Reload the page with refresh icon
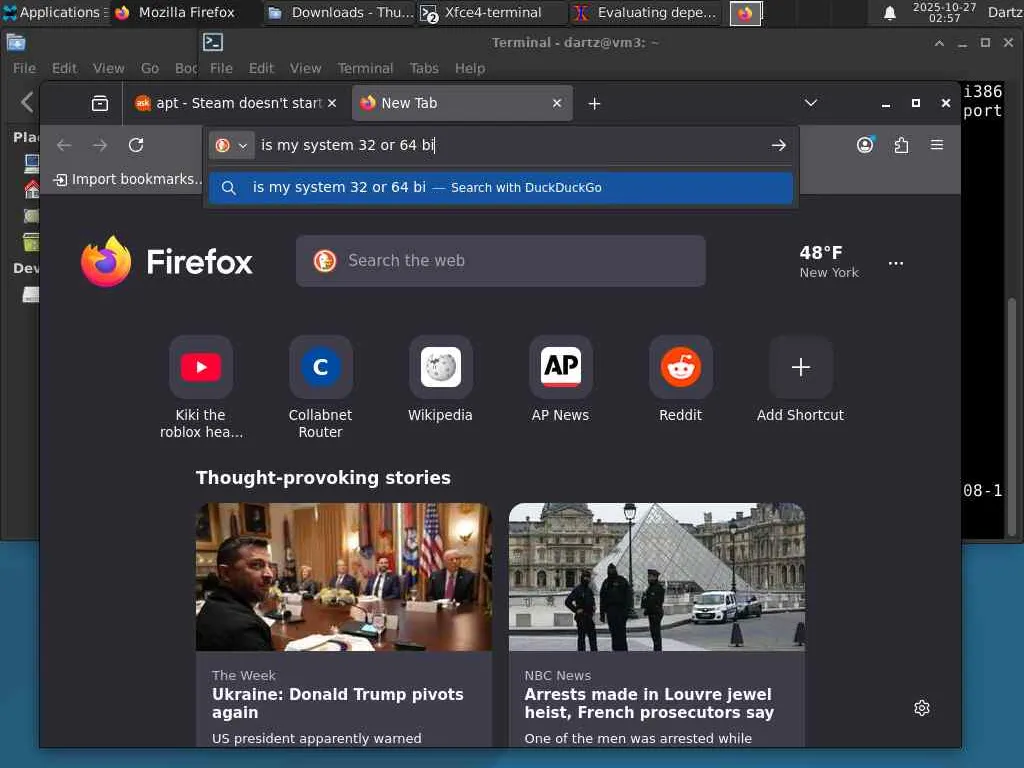 click(x=136, y=145)
